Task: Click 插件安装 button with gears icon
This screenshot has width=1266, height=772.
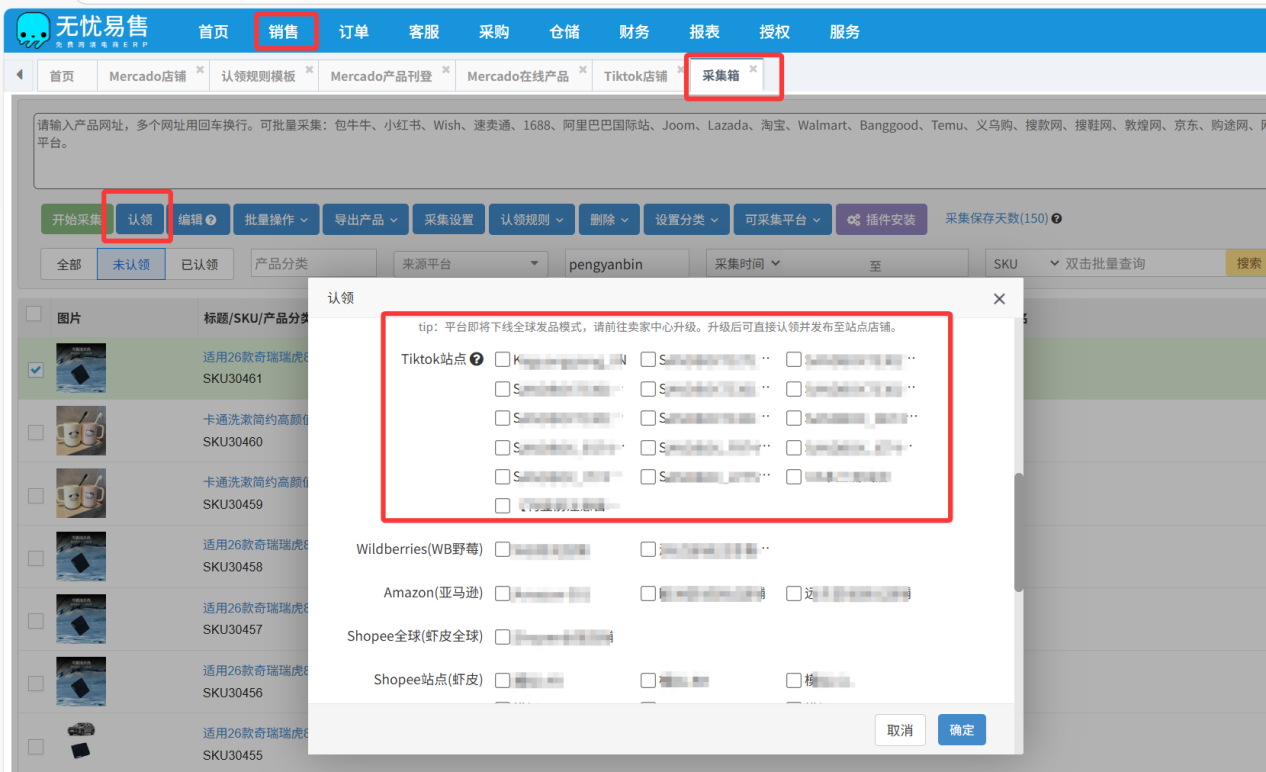Action: [881, 220]
